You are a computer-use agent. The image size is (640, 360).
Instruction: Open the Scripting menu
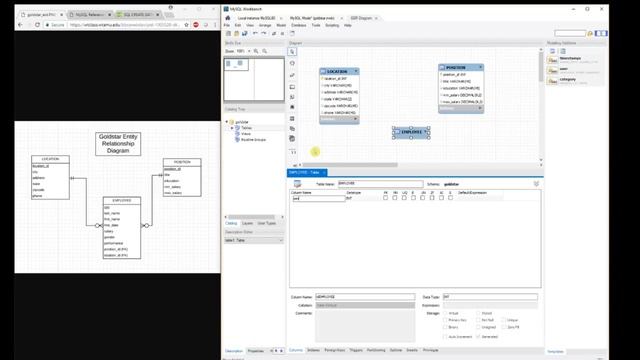pos(332,25)
